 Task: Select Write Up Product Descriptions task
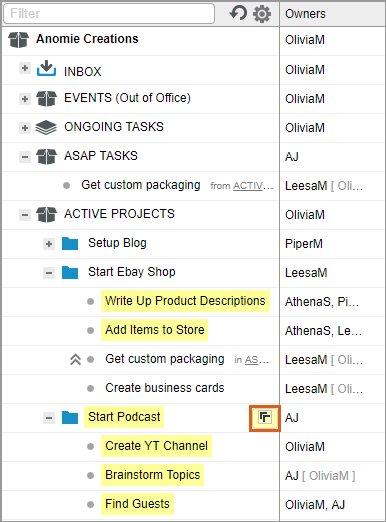click(185, 301)
